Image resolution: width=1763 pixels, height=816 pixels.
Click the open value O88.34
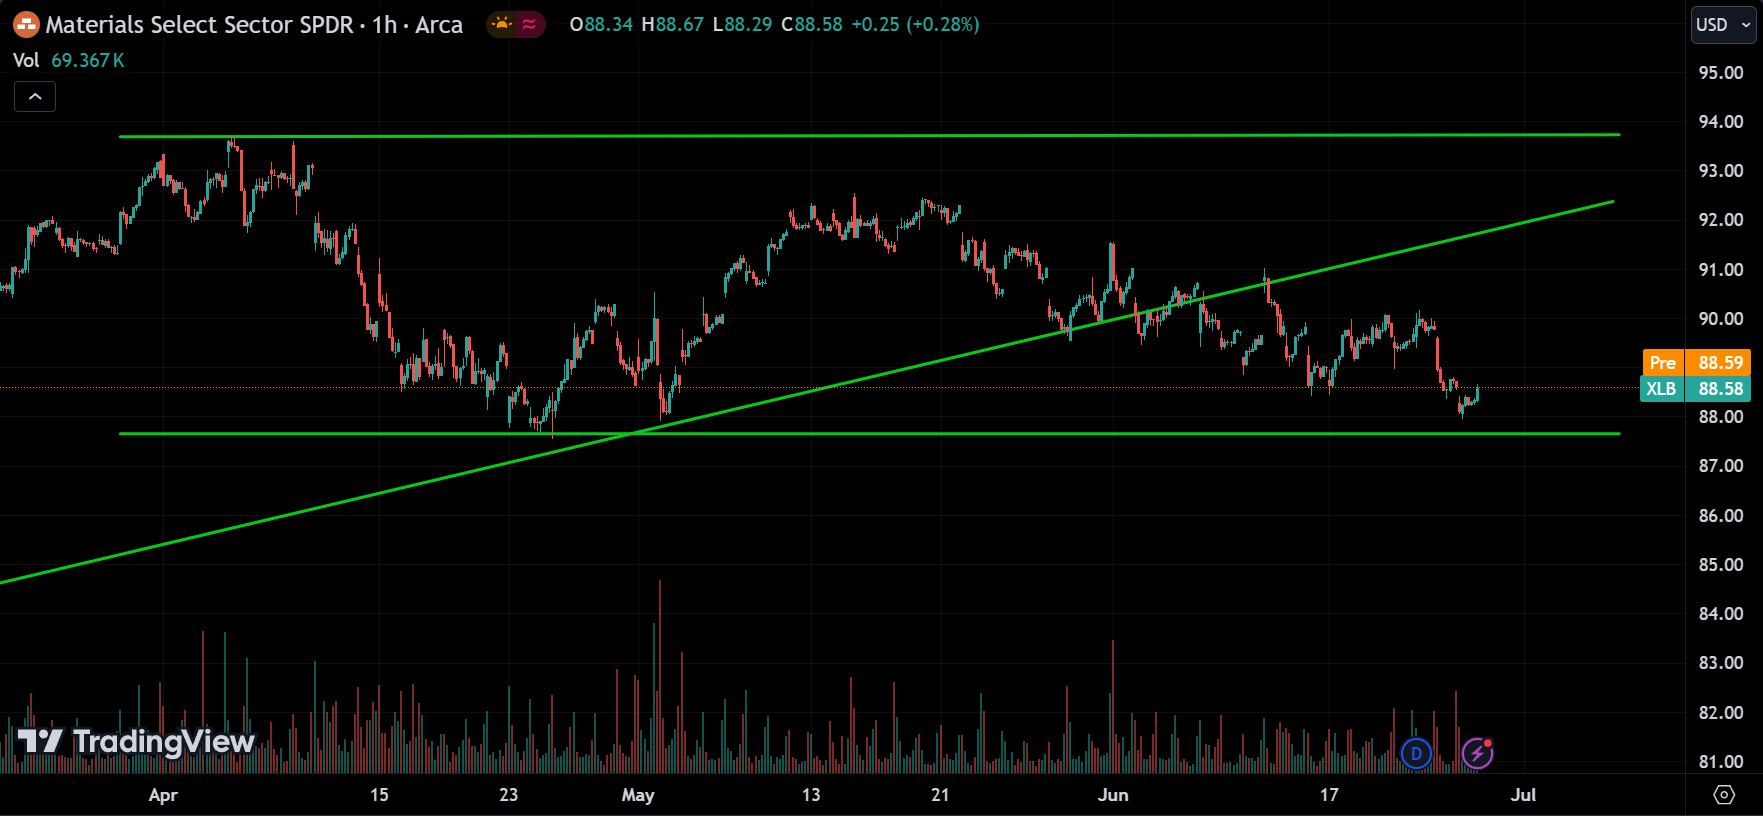(601, 24)
